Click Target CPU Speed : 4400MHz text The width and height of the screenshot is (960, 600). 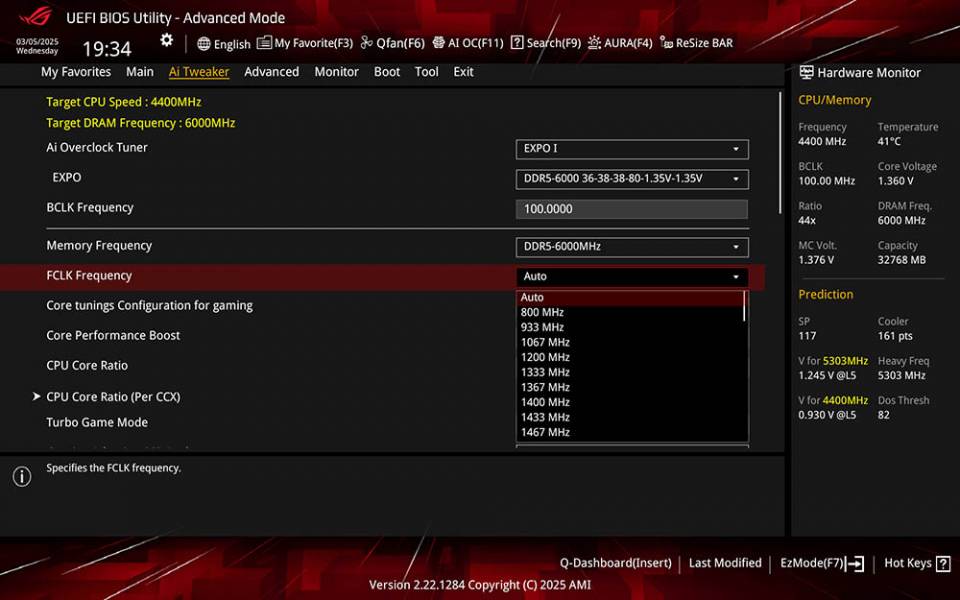[124, 102]
